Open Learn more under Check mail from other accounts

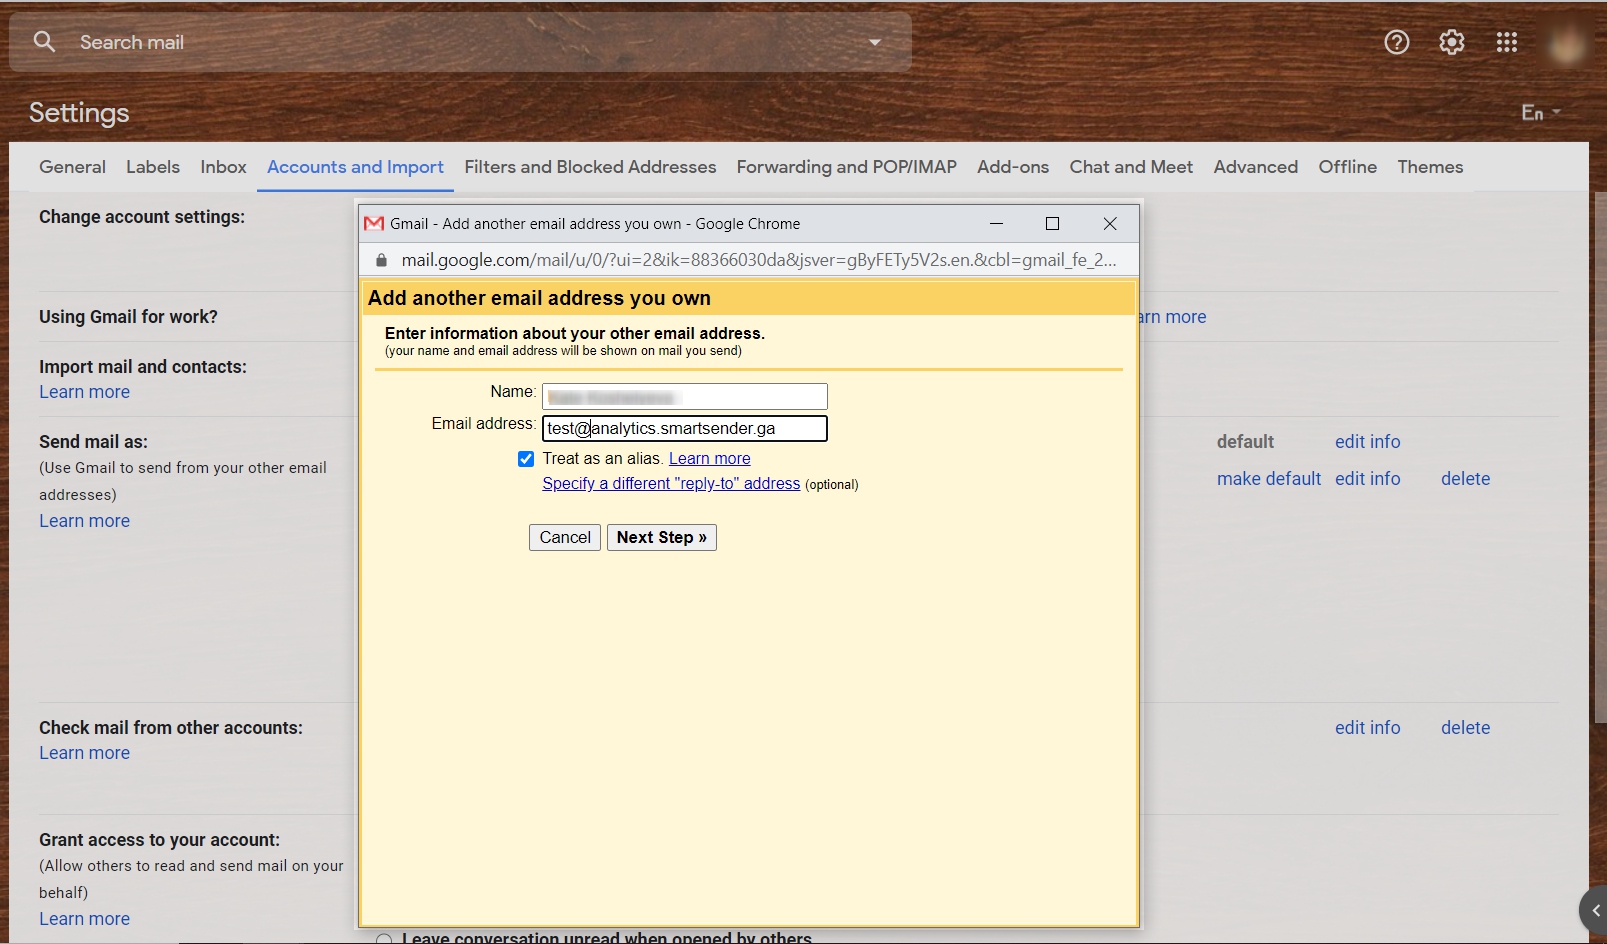(84, 753)
